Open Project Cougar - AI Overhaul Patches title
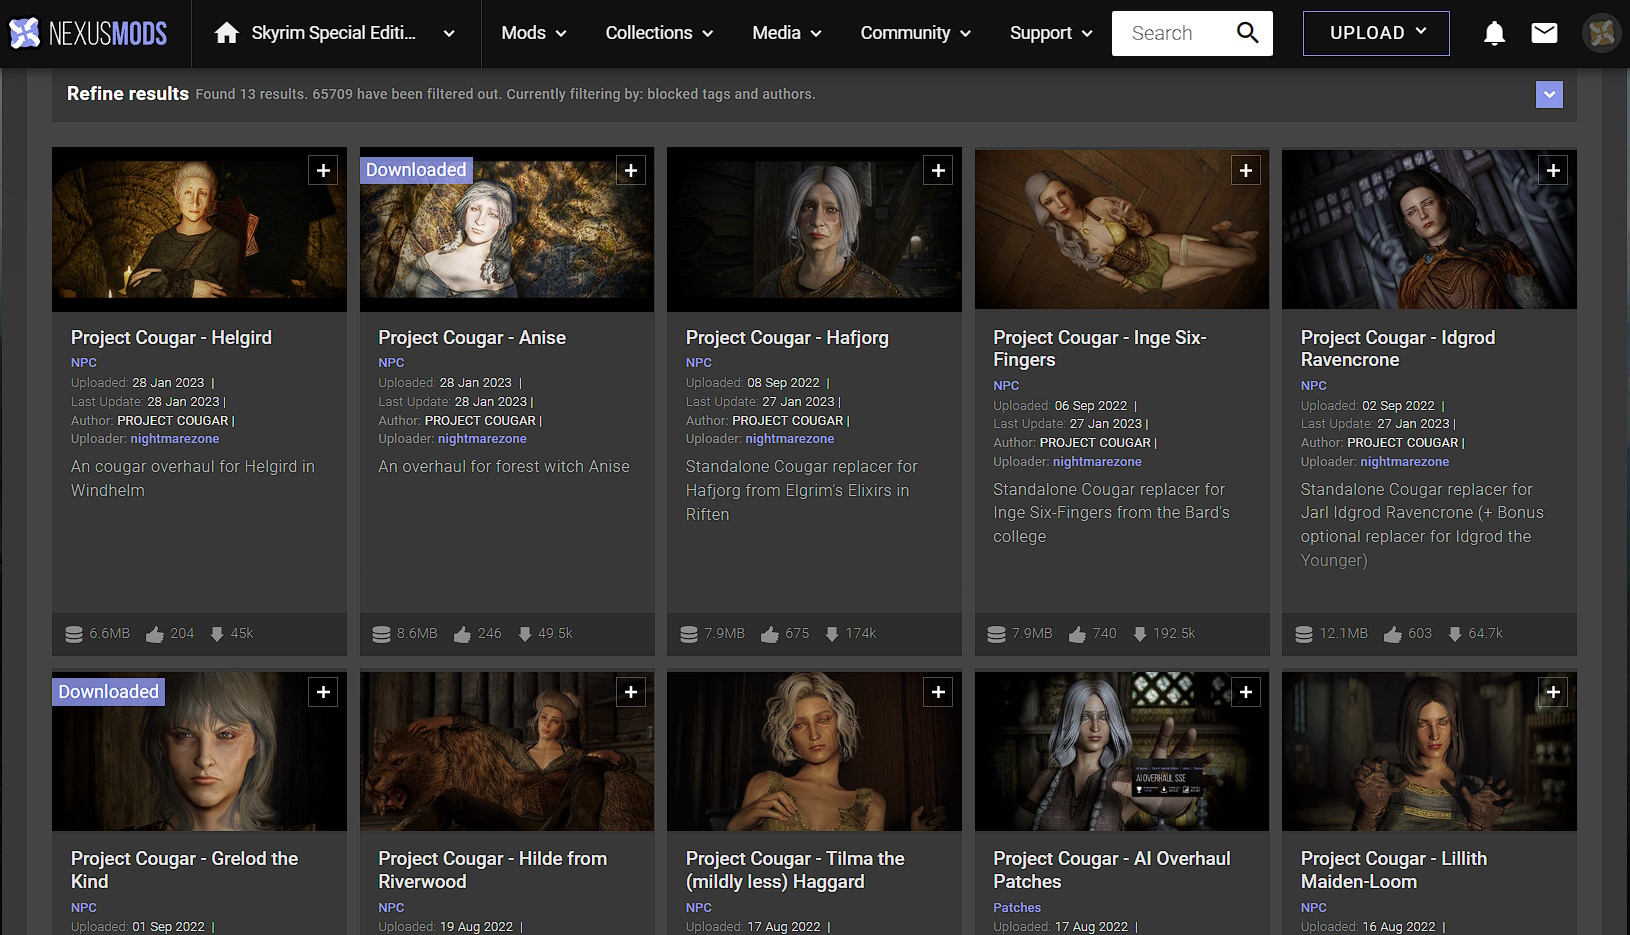Image resolution: width=1630 pixels, height=935 pixels. tap(1112, 870)
